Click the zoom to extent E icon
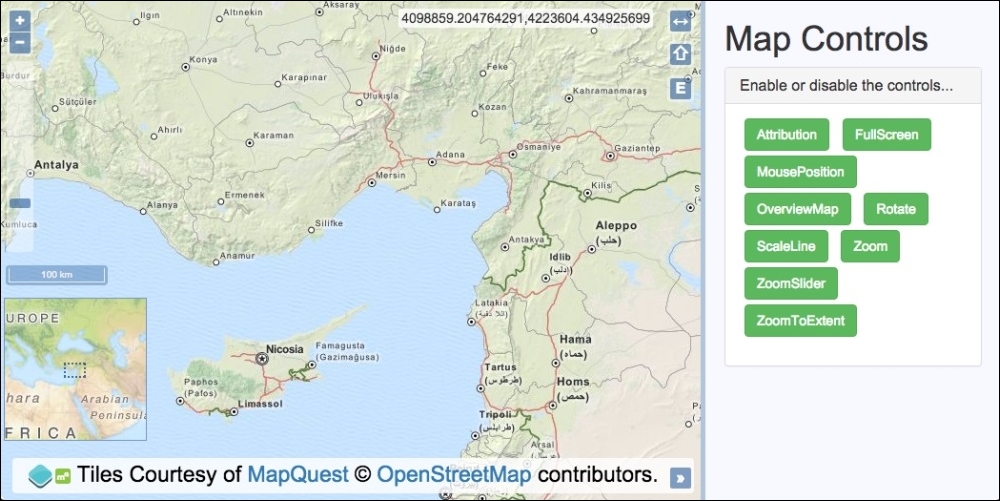 (x=680, y=88)
